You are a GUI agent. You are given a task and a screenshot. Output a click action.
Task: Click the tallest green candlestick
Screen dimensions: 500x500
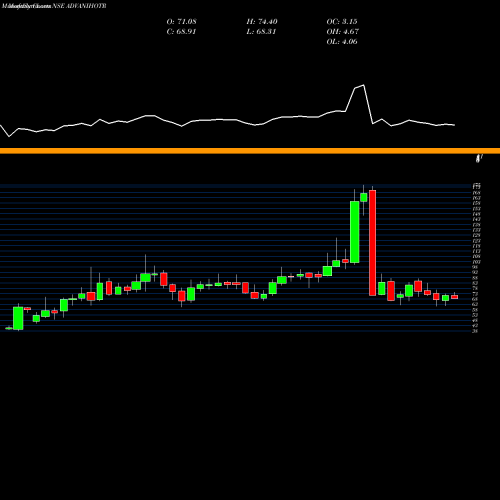(x=355, y=232)
